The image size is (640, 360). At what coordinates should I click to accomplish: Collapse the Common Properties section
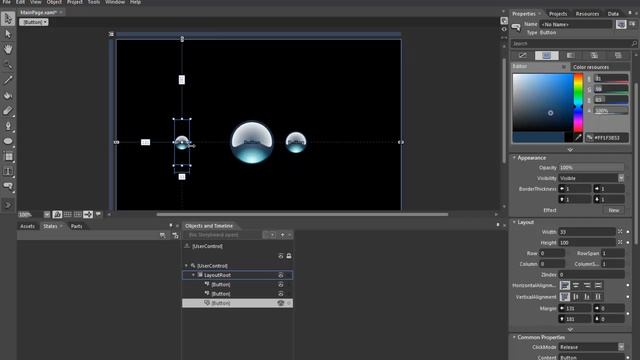click(514, 337)
